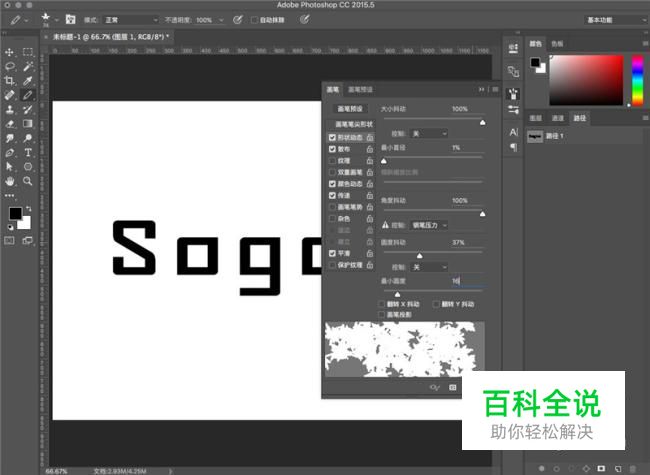Open the 模式 blend mode dropdown showing 正常
650x475 pixels.
(x=131, y=20)
